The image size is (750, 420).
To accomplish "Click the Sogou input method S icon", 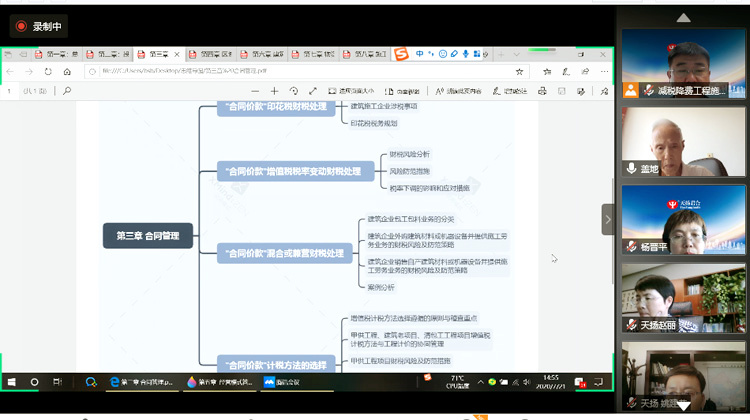I will tap(401, 53).
